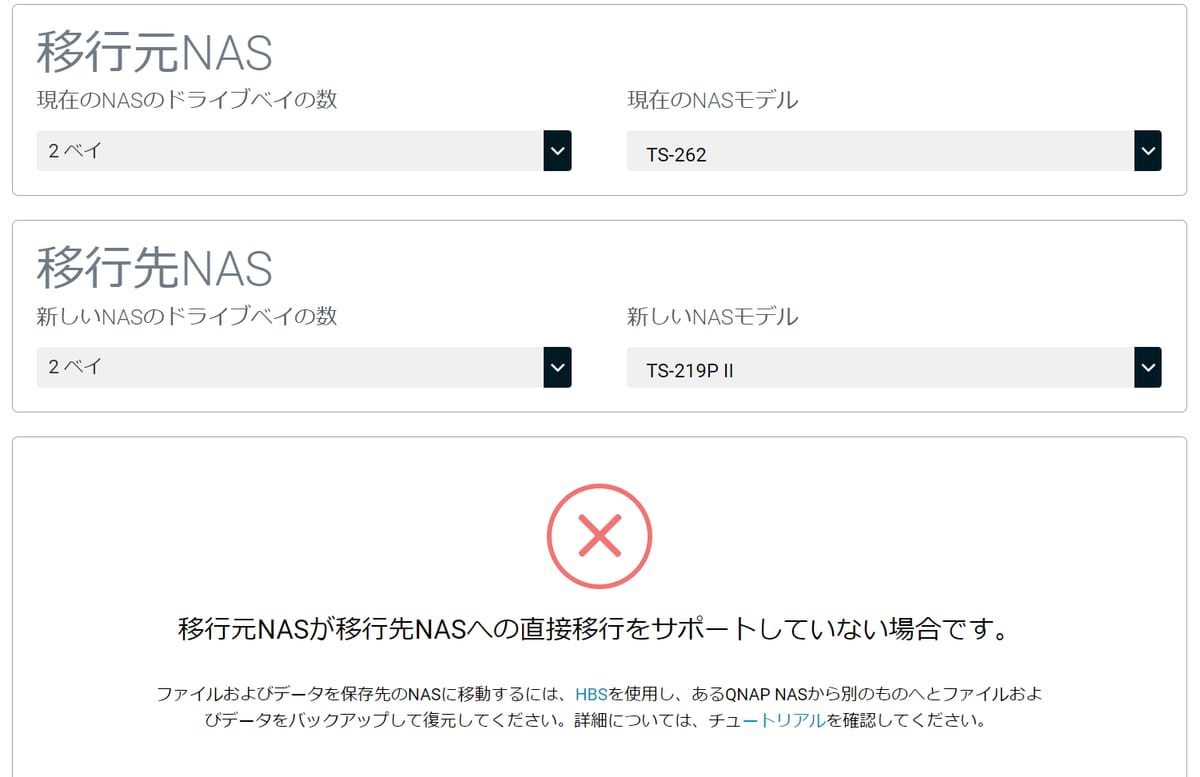Expand the 新しいNASのドライブベイの数 dropdown

point(290,367)
